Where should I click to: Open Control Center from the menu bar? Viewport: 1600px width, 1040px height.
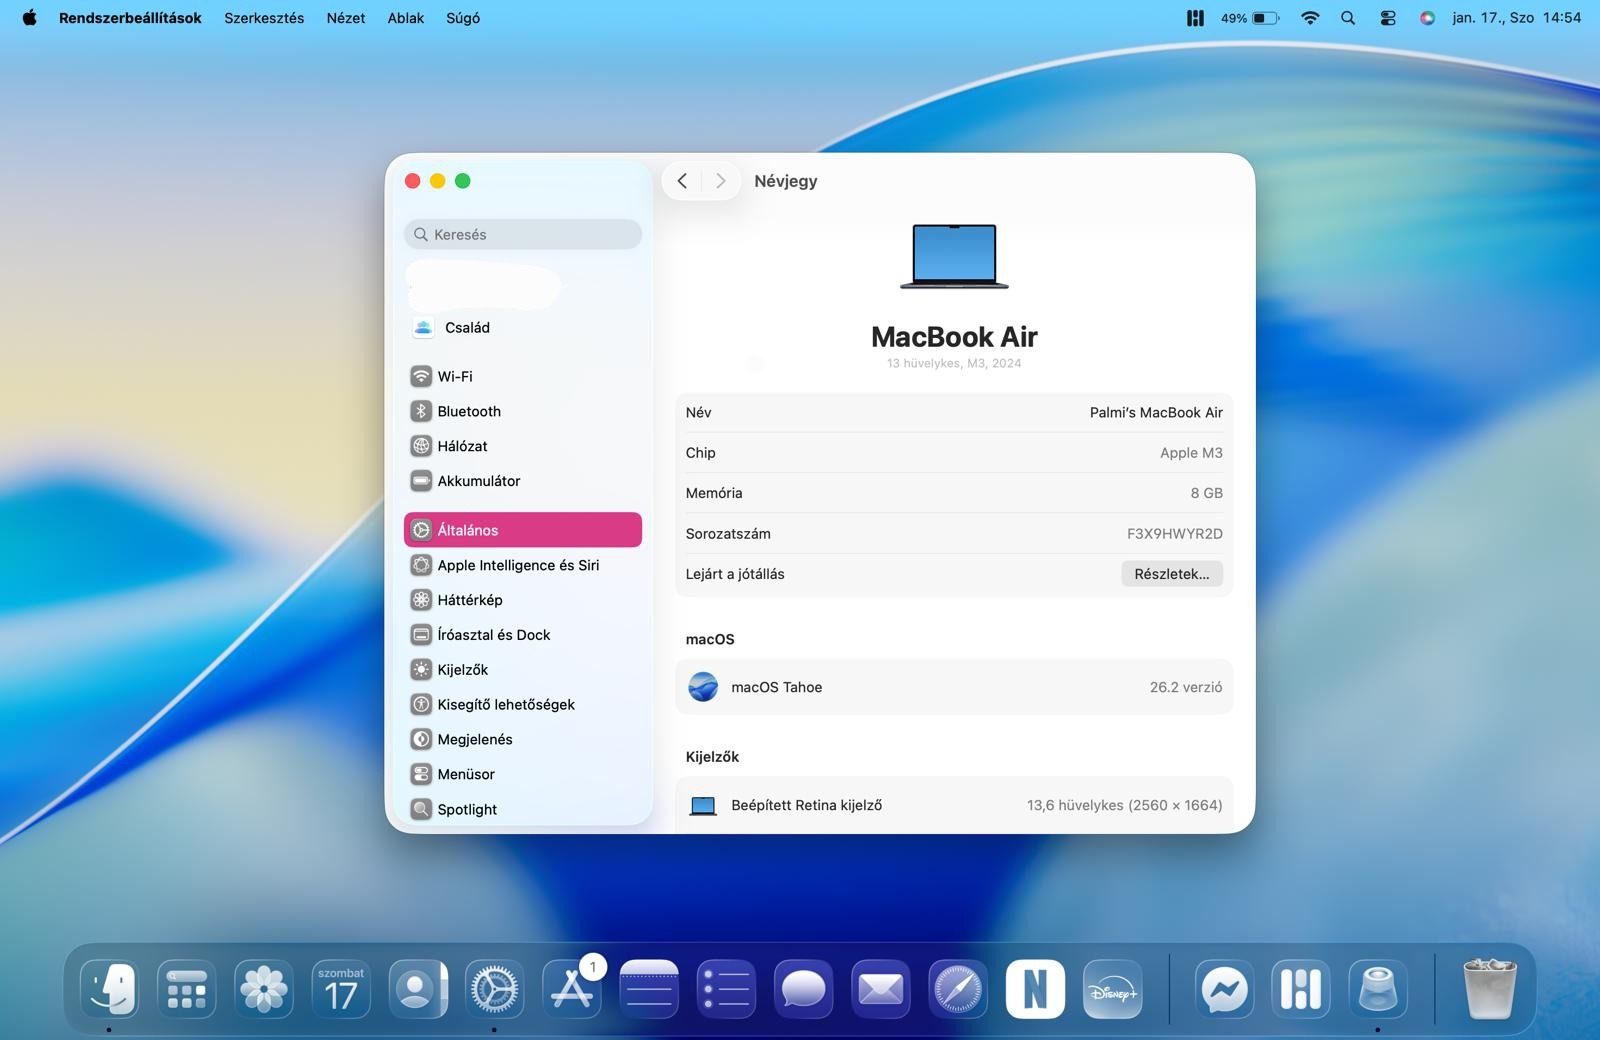coord(1388,18)
